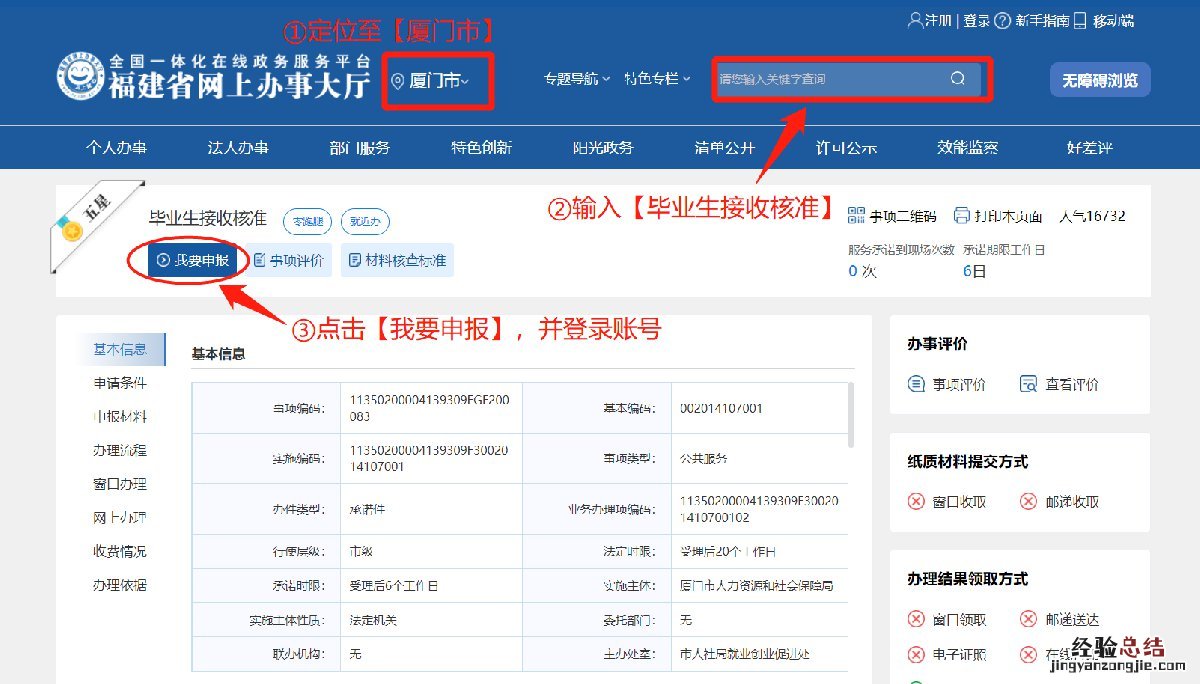Image resolution: width=1200 pixels, height=684 pixels.
Task: Click the basic info table scrollbar
Action: [x=851, y=415]
